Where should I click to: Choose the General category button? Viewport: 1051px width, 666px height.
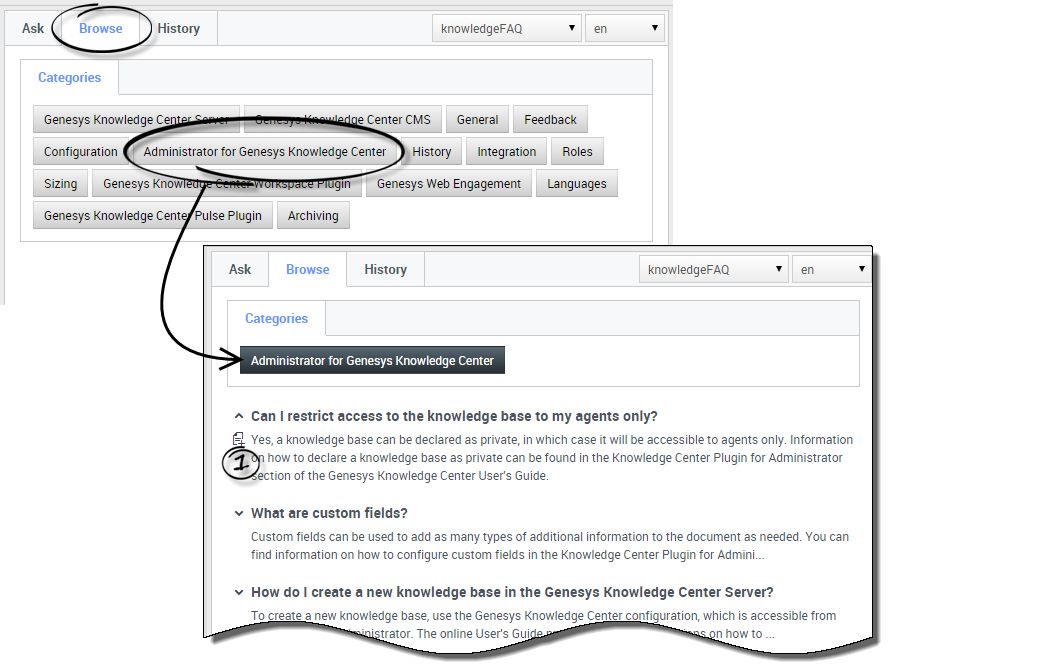point(477,120)
